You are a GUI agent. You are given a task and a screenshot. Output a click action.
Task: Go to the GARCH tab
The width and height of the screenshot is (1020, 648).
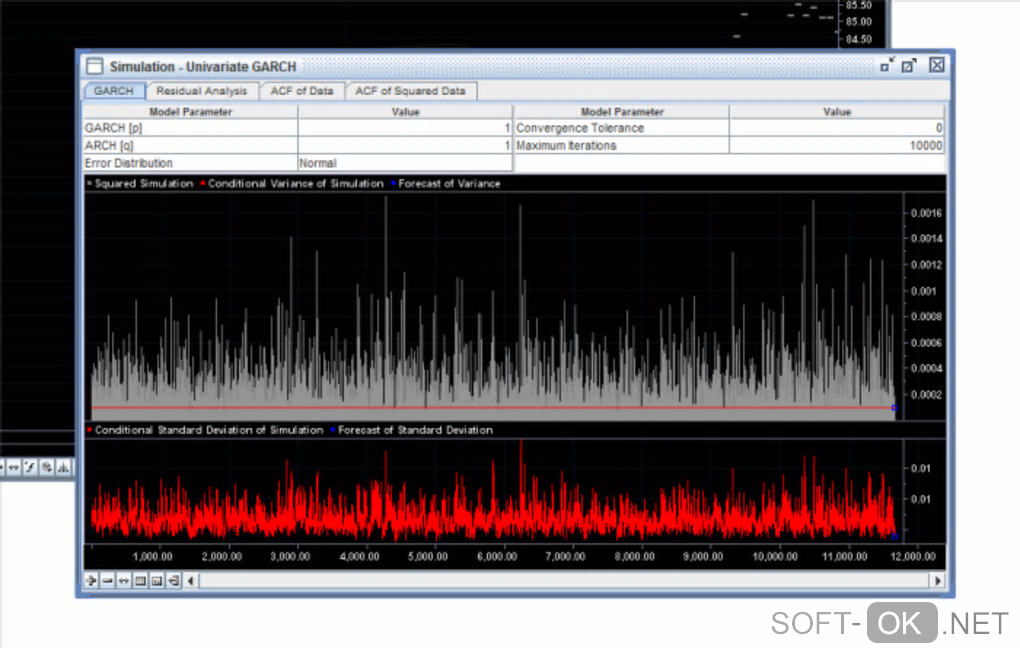pos(114,91)
